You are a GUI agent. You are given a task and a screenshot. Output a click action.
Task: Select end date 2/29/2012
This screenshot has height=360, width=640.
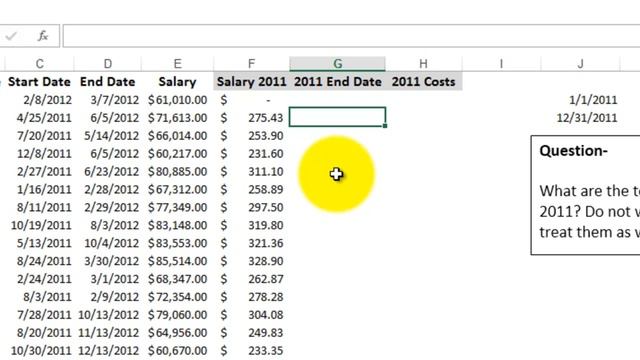[x=108, y=207]
